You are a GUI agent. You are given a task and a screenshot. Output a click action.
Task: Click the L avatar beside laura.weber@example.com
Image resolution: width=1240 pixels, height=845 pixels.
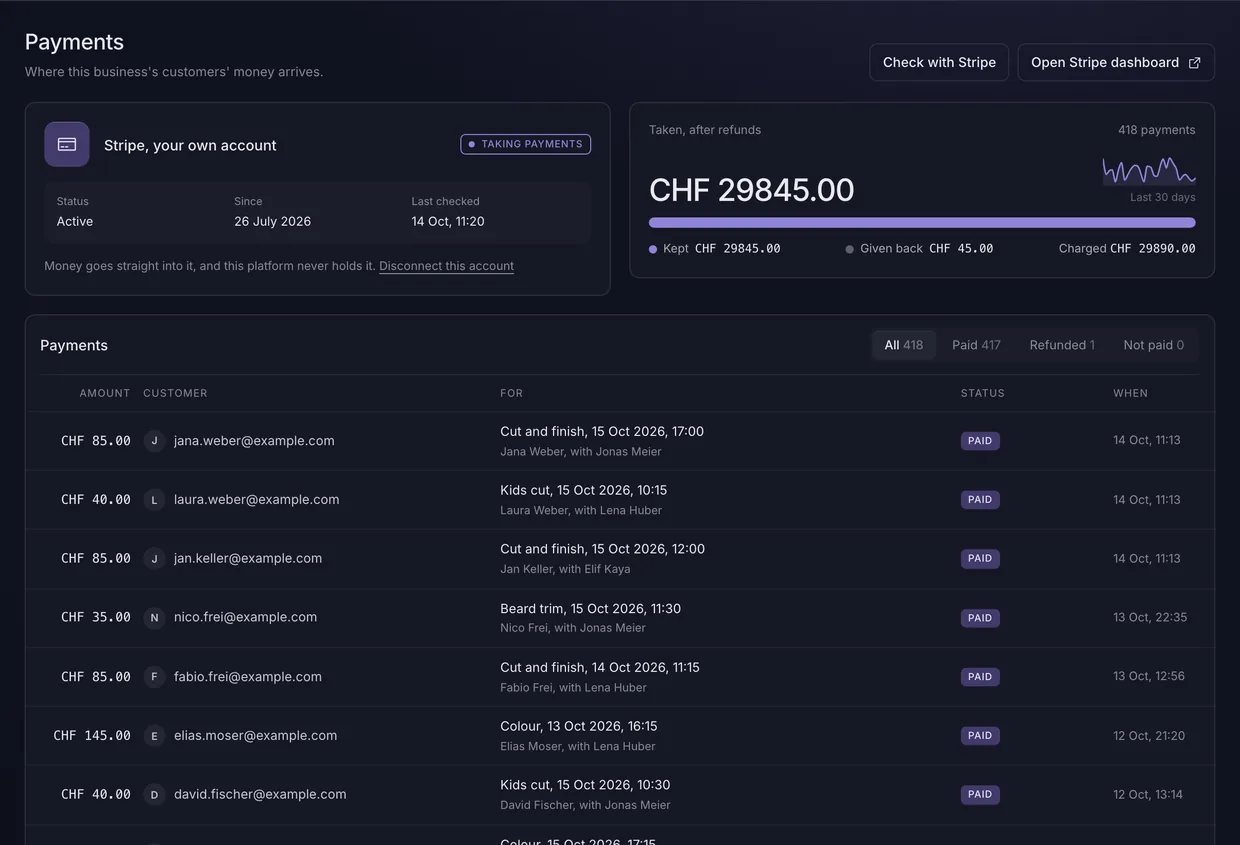154,500
